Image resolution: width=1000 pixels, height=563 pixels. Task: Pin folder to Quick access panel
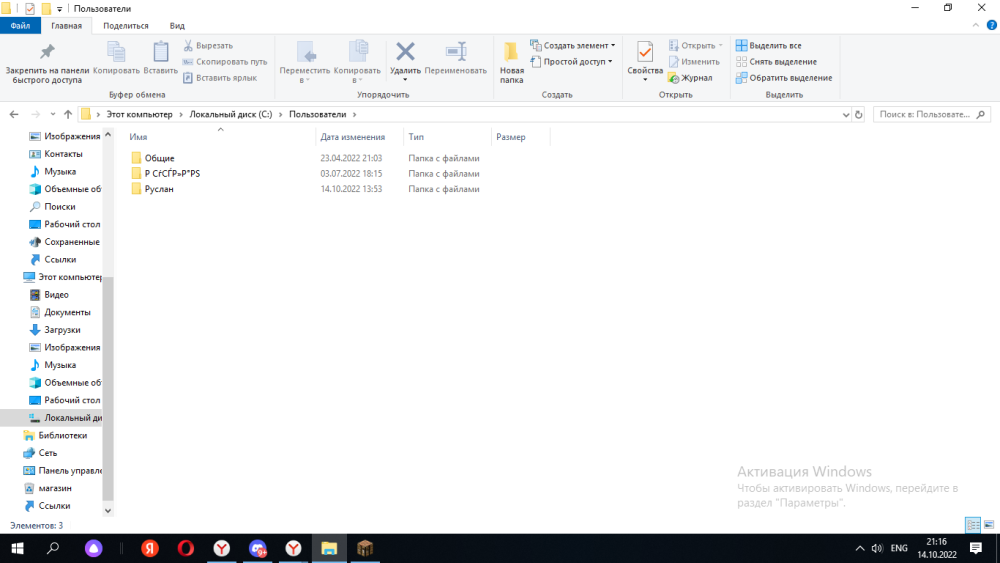coord(47,62)
